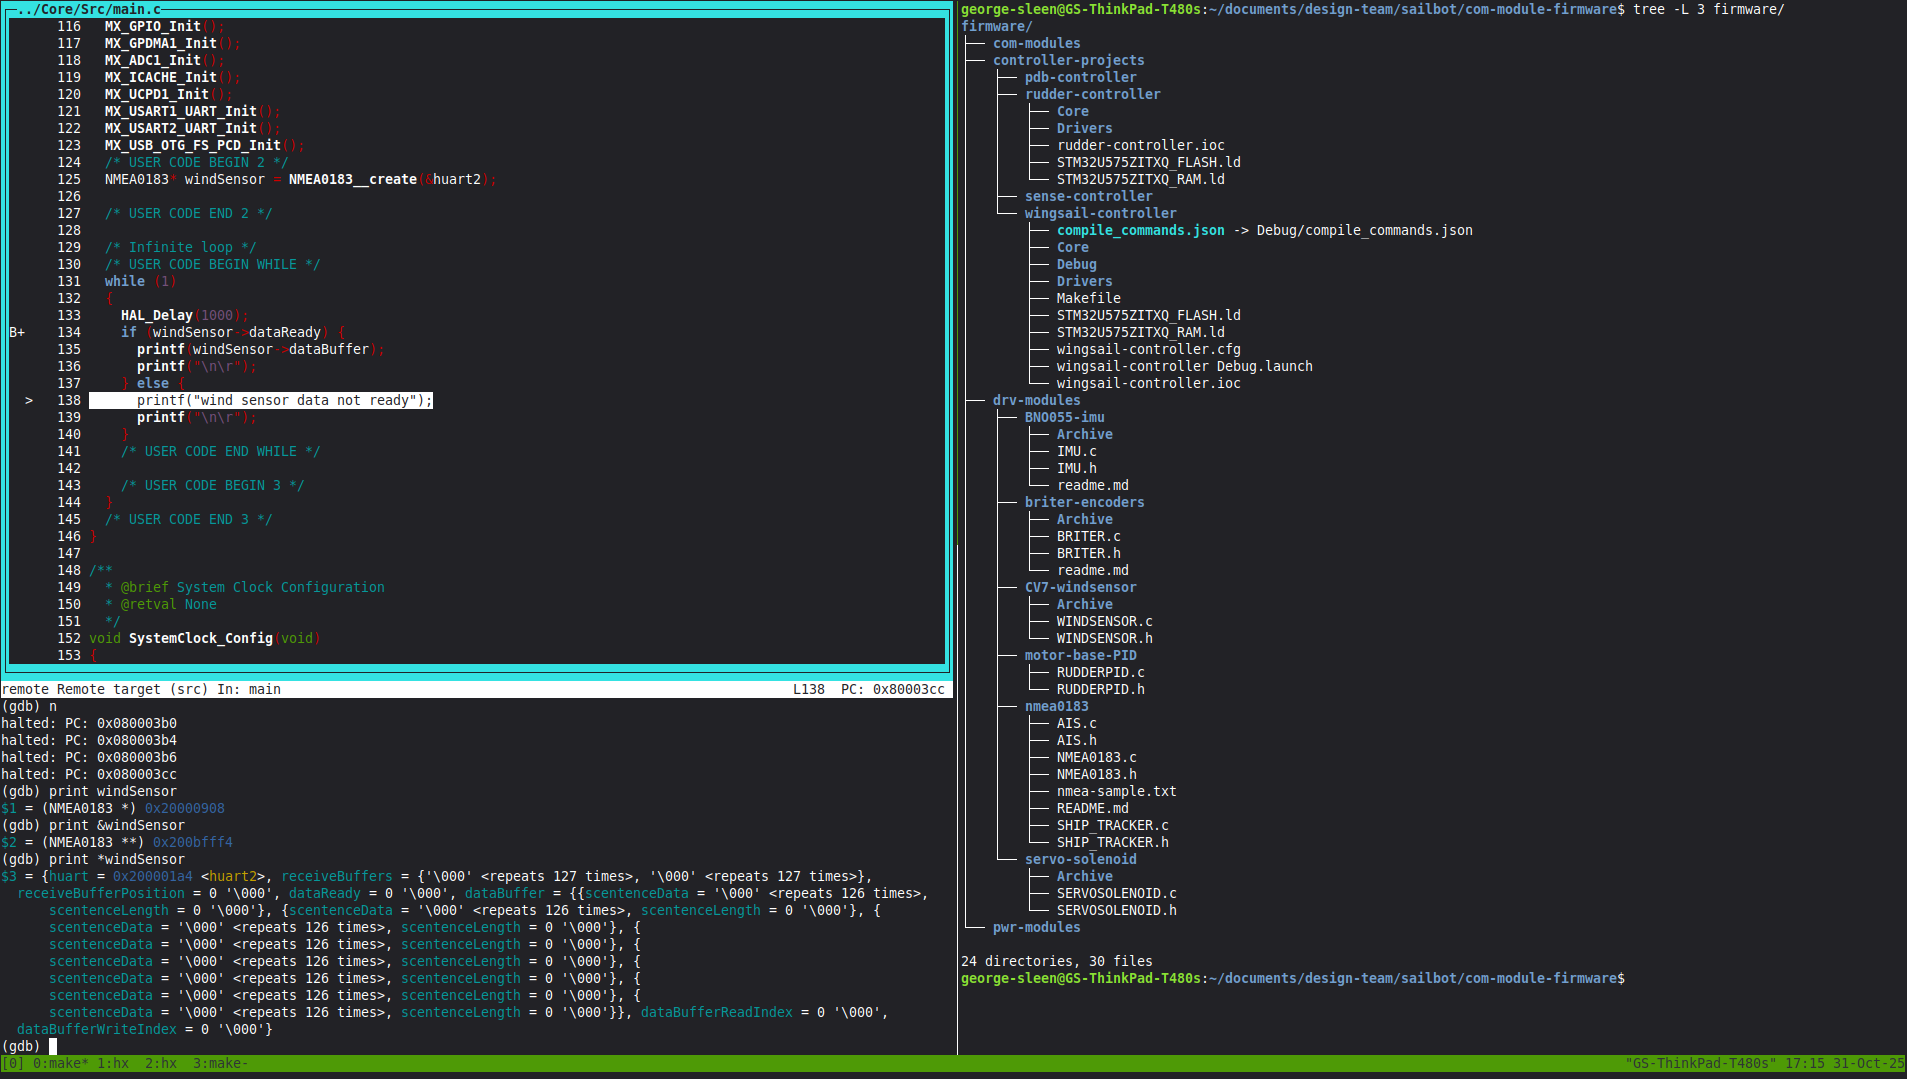Click the BRITER.c file entry
This screenshot has height=1079, width=1907.
[1089, 536]
